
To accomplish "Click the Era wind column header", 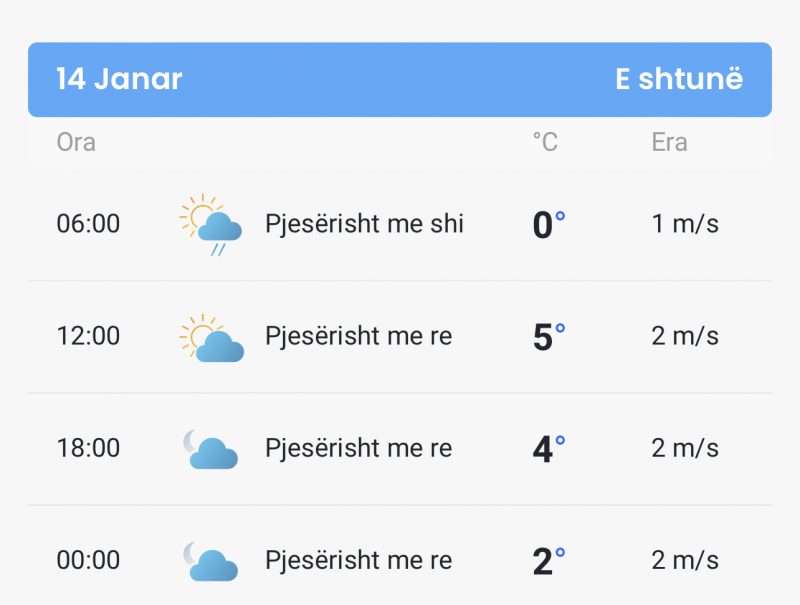I will 669,142.
